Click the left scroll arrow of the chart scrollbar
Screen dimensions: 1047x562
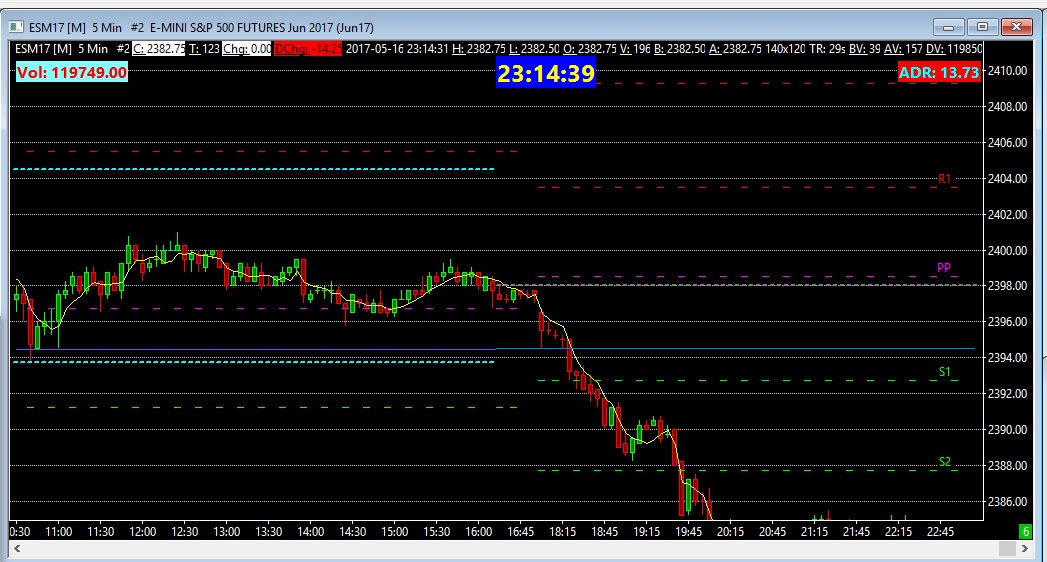point(17,548)
